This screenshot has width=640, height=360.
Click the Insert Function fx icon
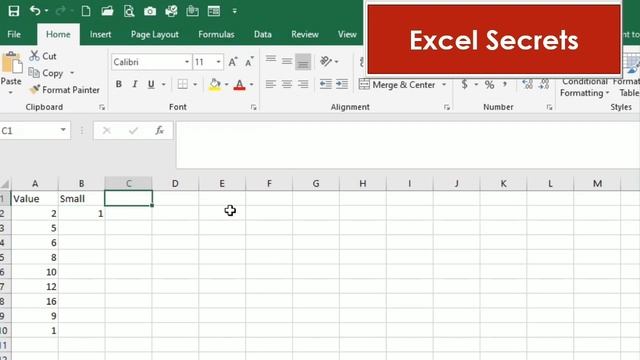tap(159, 131)
